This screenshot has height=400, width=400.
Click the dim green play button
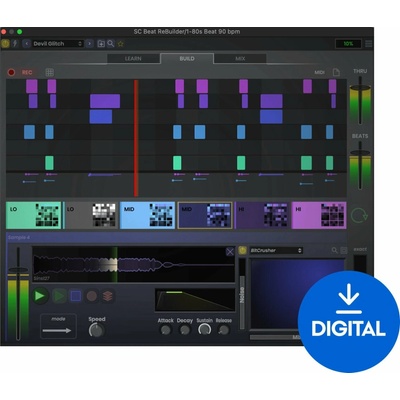click(x=59, y=296)
